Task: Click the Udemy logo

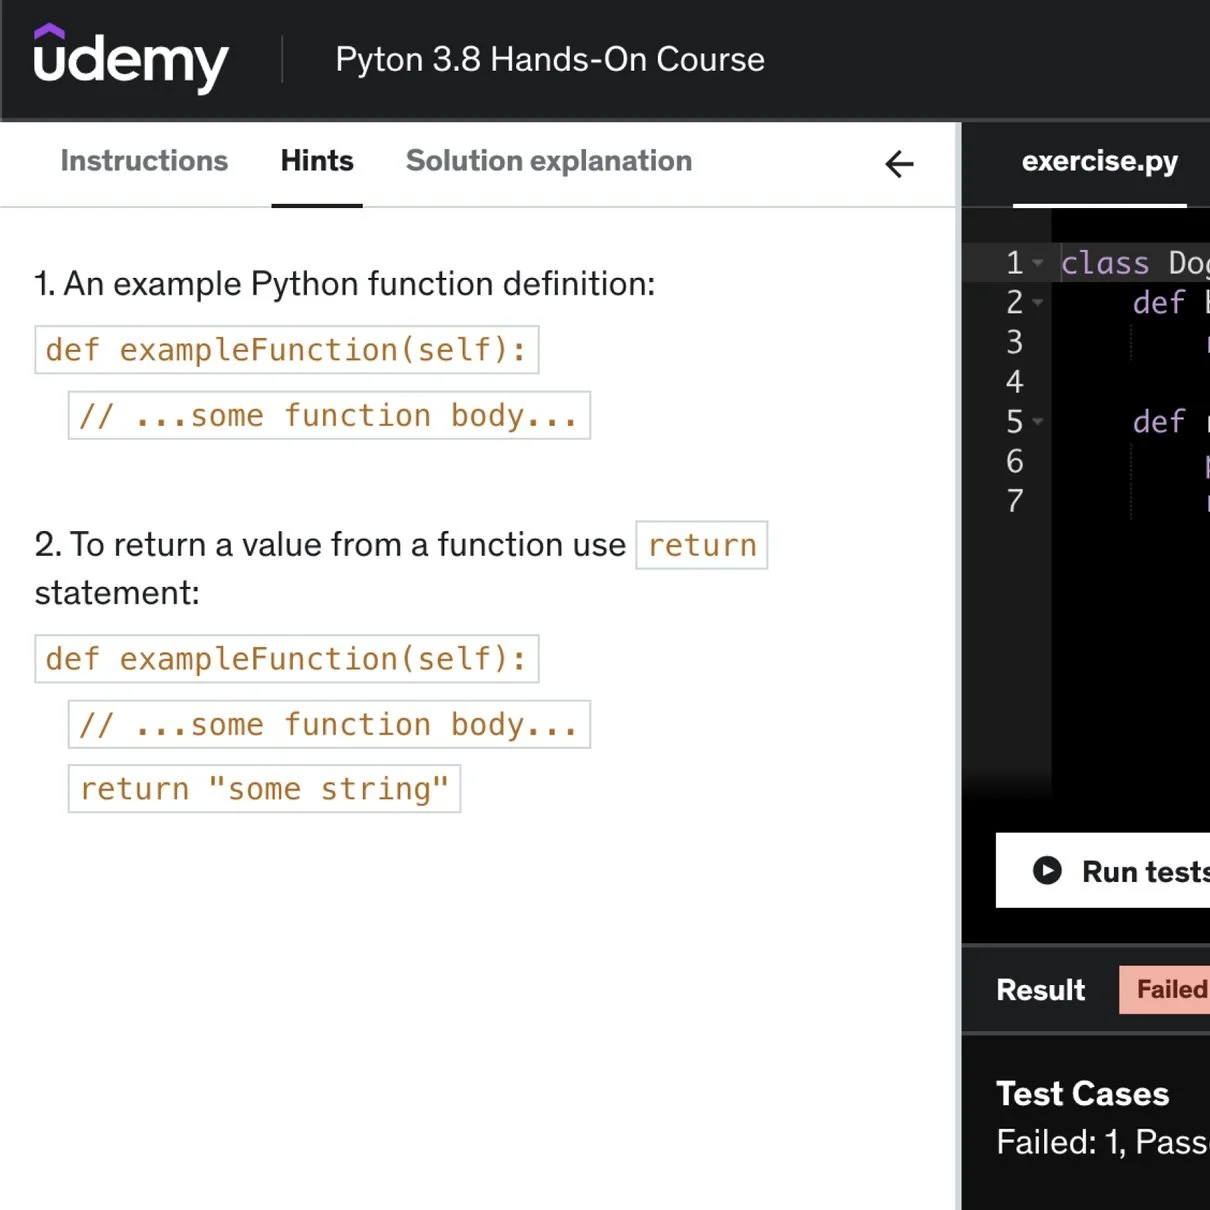Action: click(x=131, y=59)
